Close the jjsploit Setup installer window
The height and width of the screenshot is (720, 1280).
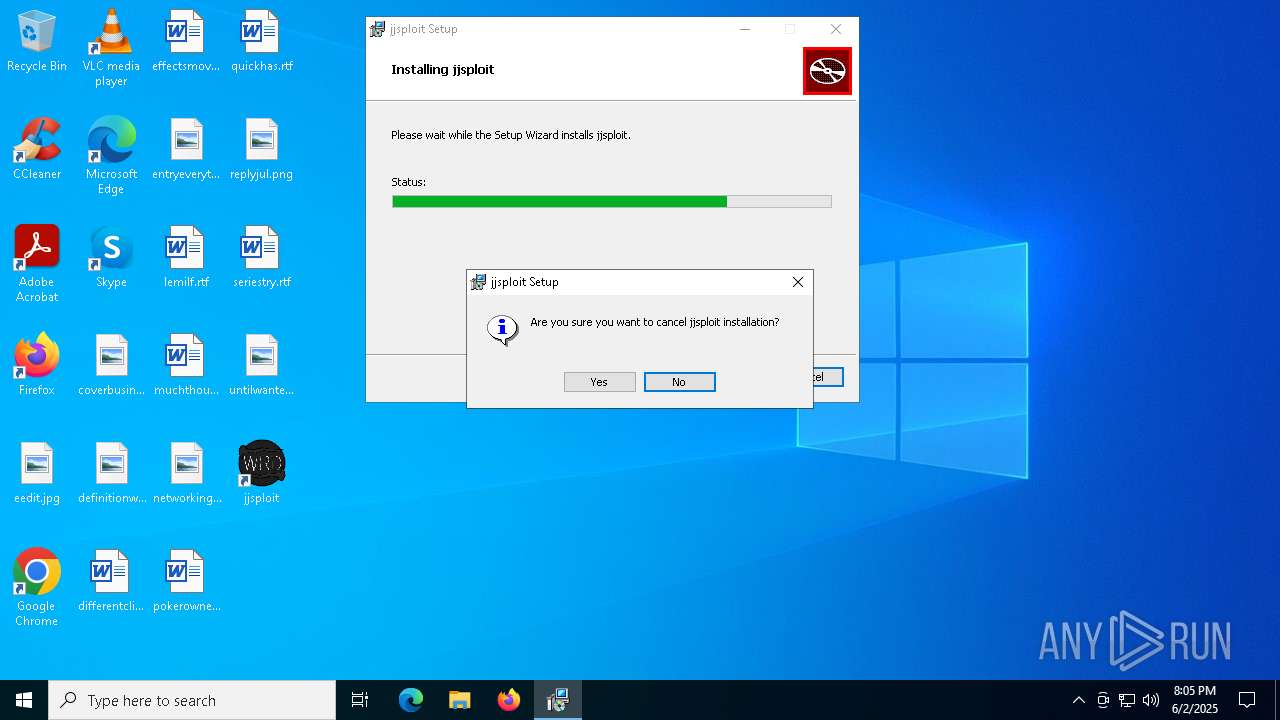click(x=835, y=29)
